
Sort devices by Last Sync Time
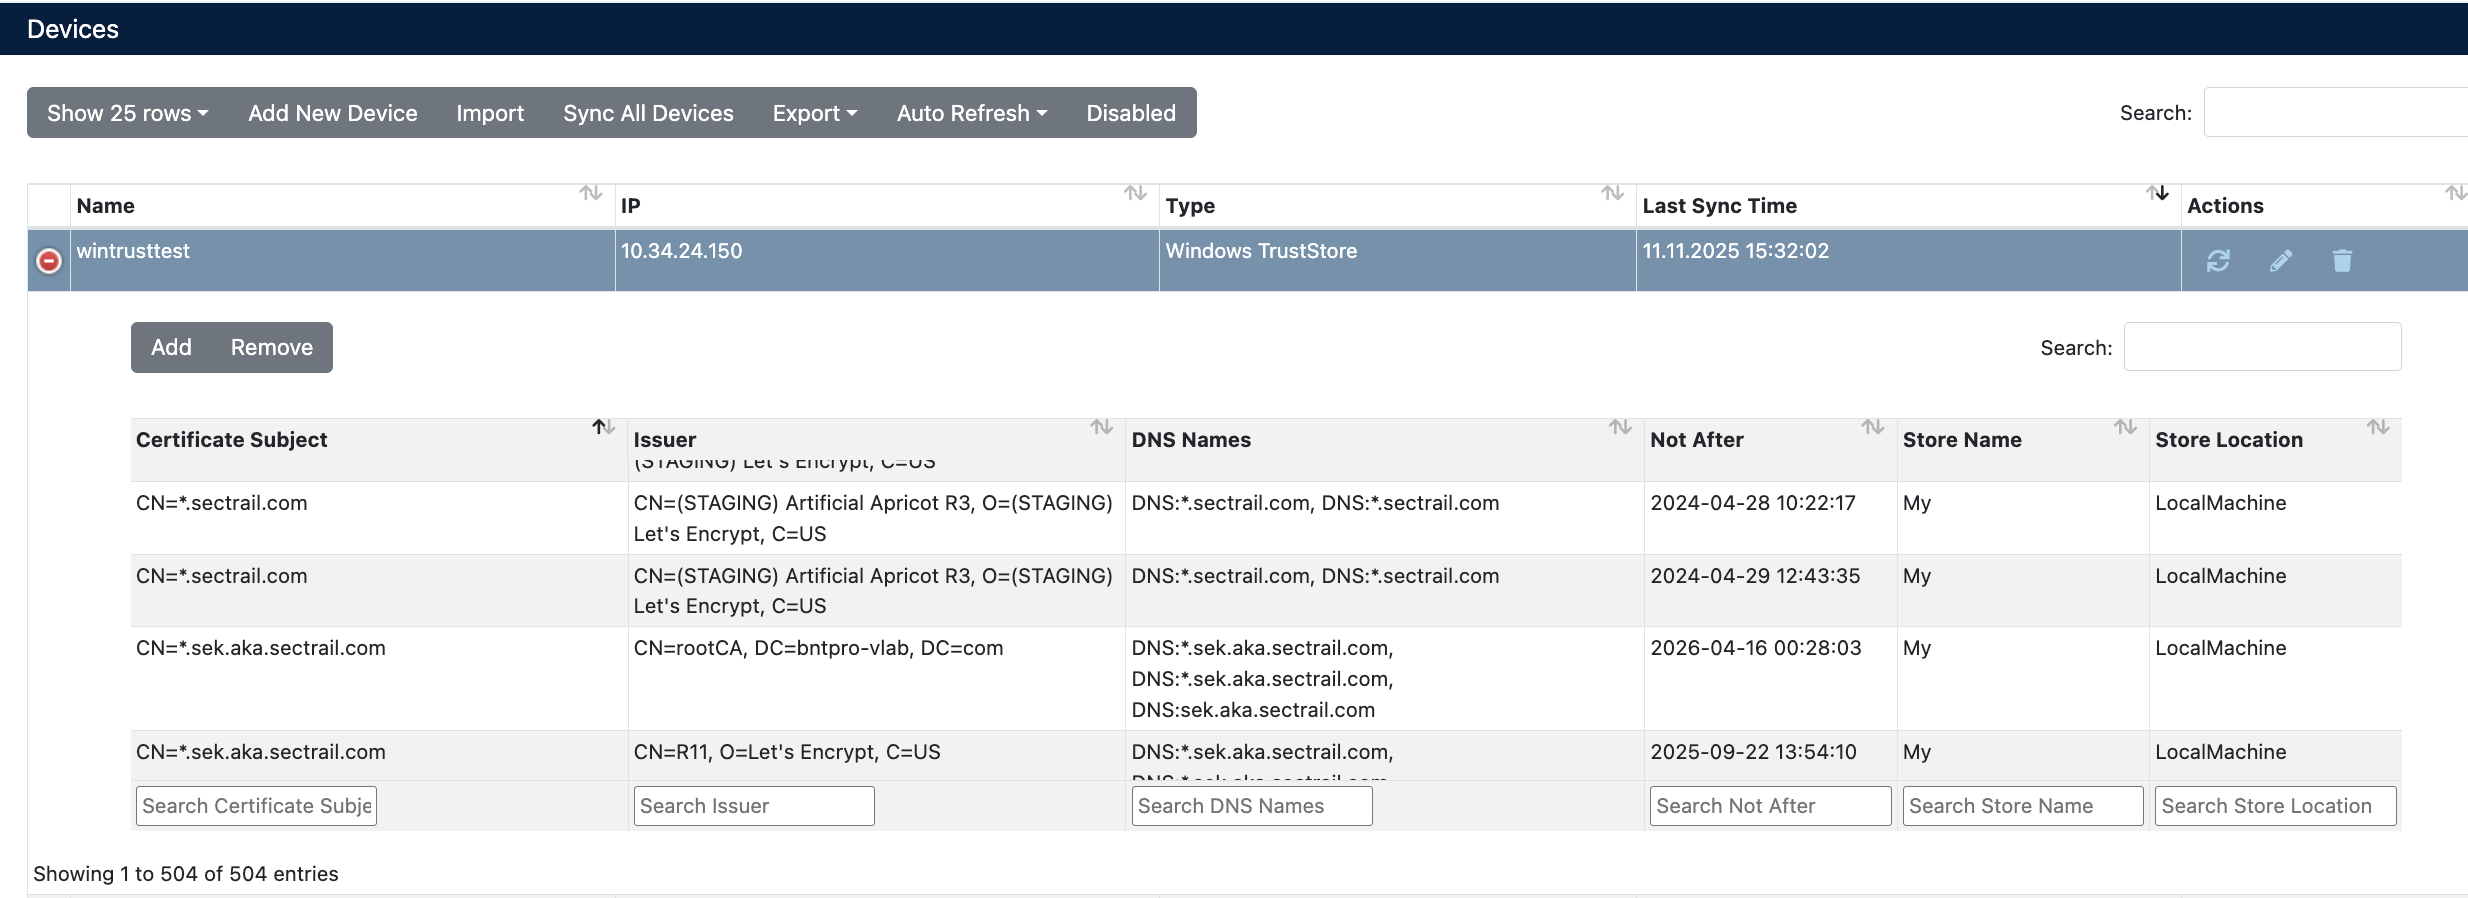point(2156,193)
